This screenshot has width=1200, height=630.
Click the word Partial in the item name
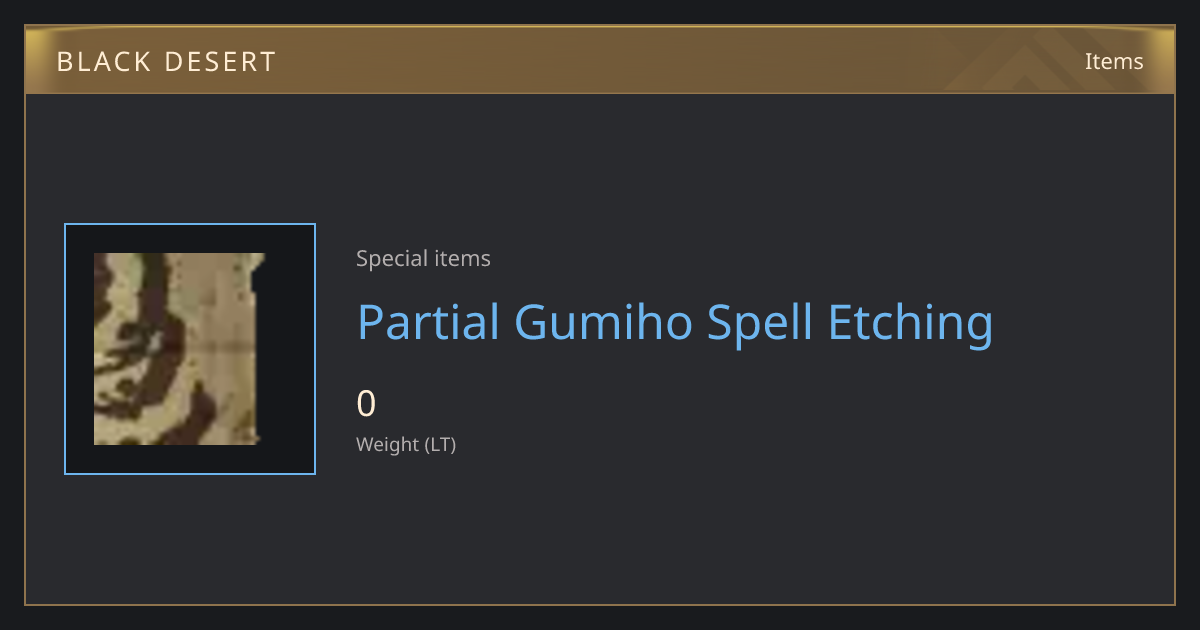tap(428, 322)
